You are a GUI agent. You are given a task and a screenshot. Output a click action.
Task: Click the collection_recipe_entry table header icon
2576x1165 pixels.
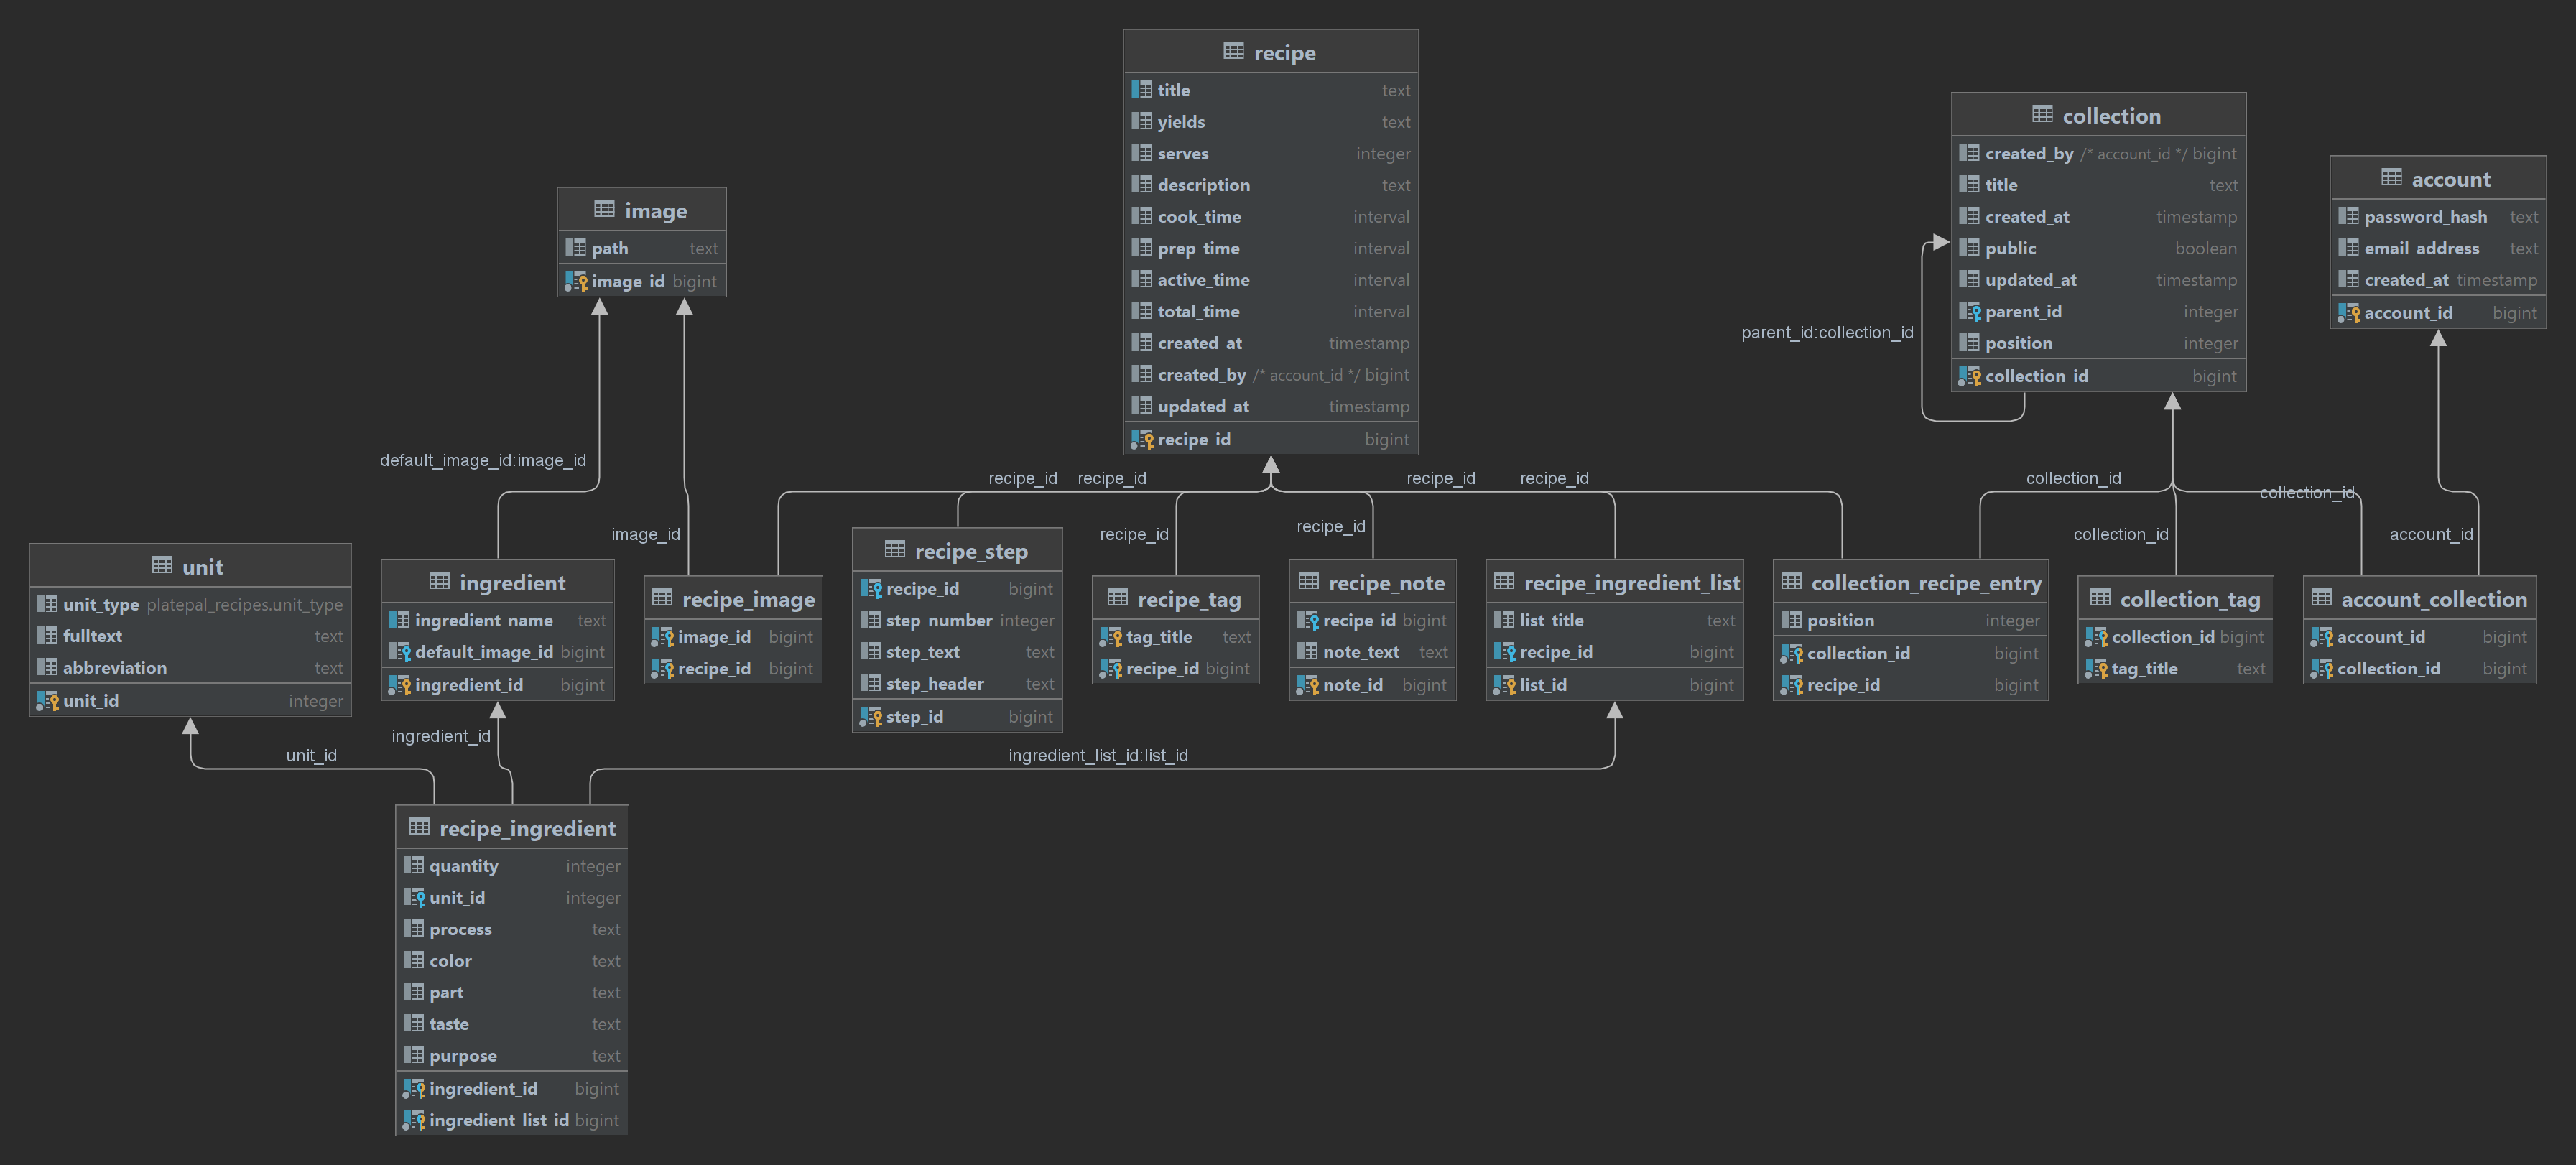pyautogui.click(x=1791, y=581)
